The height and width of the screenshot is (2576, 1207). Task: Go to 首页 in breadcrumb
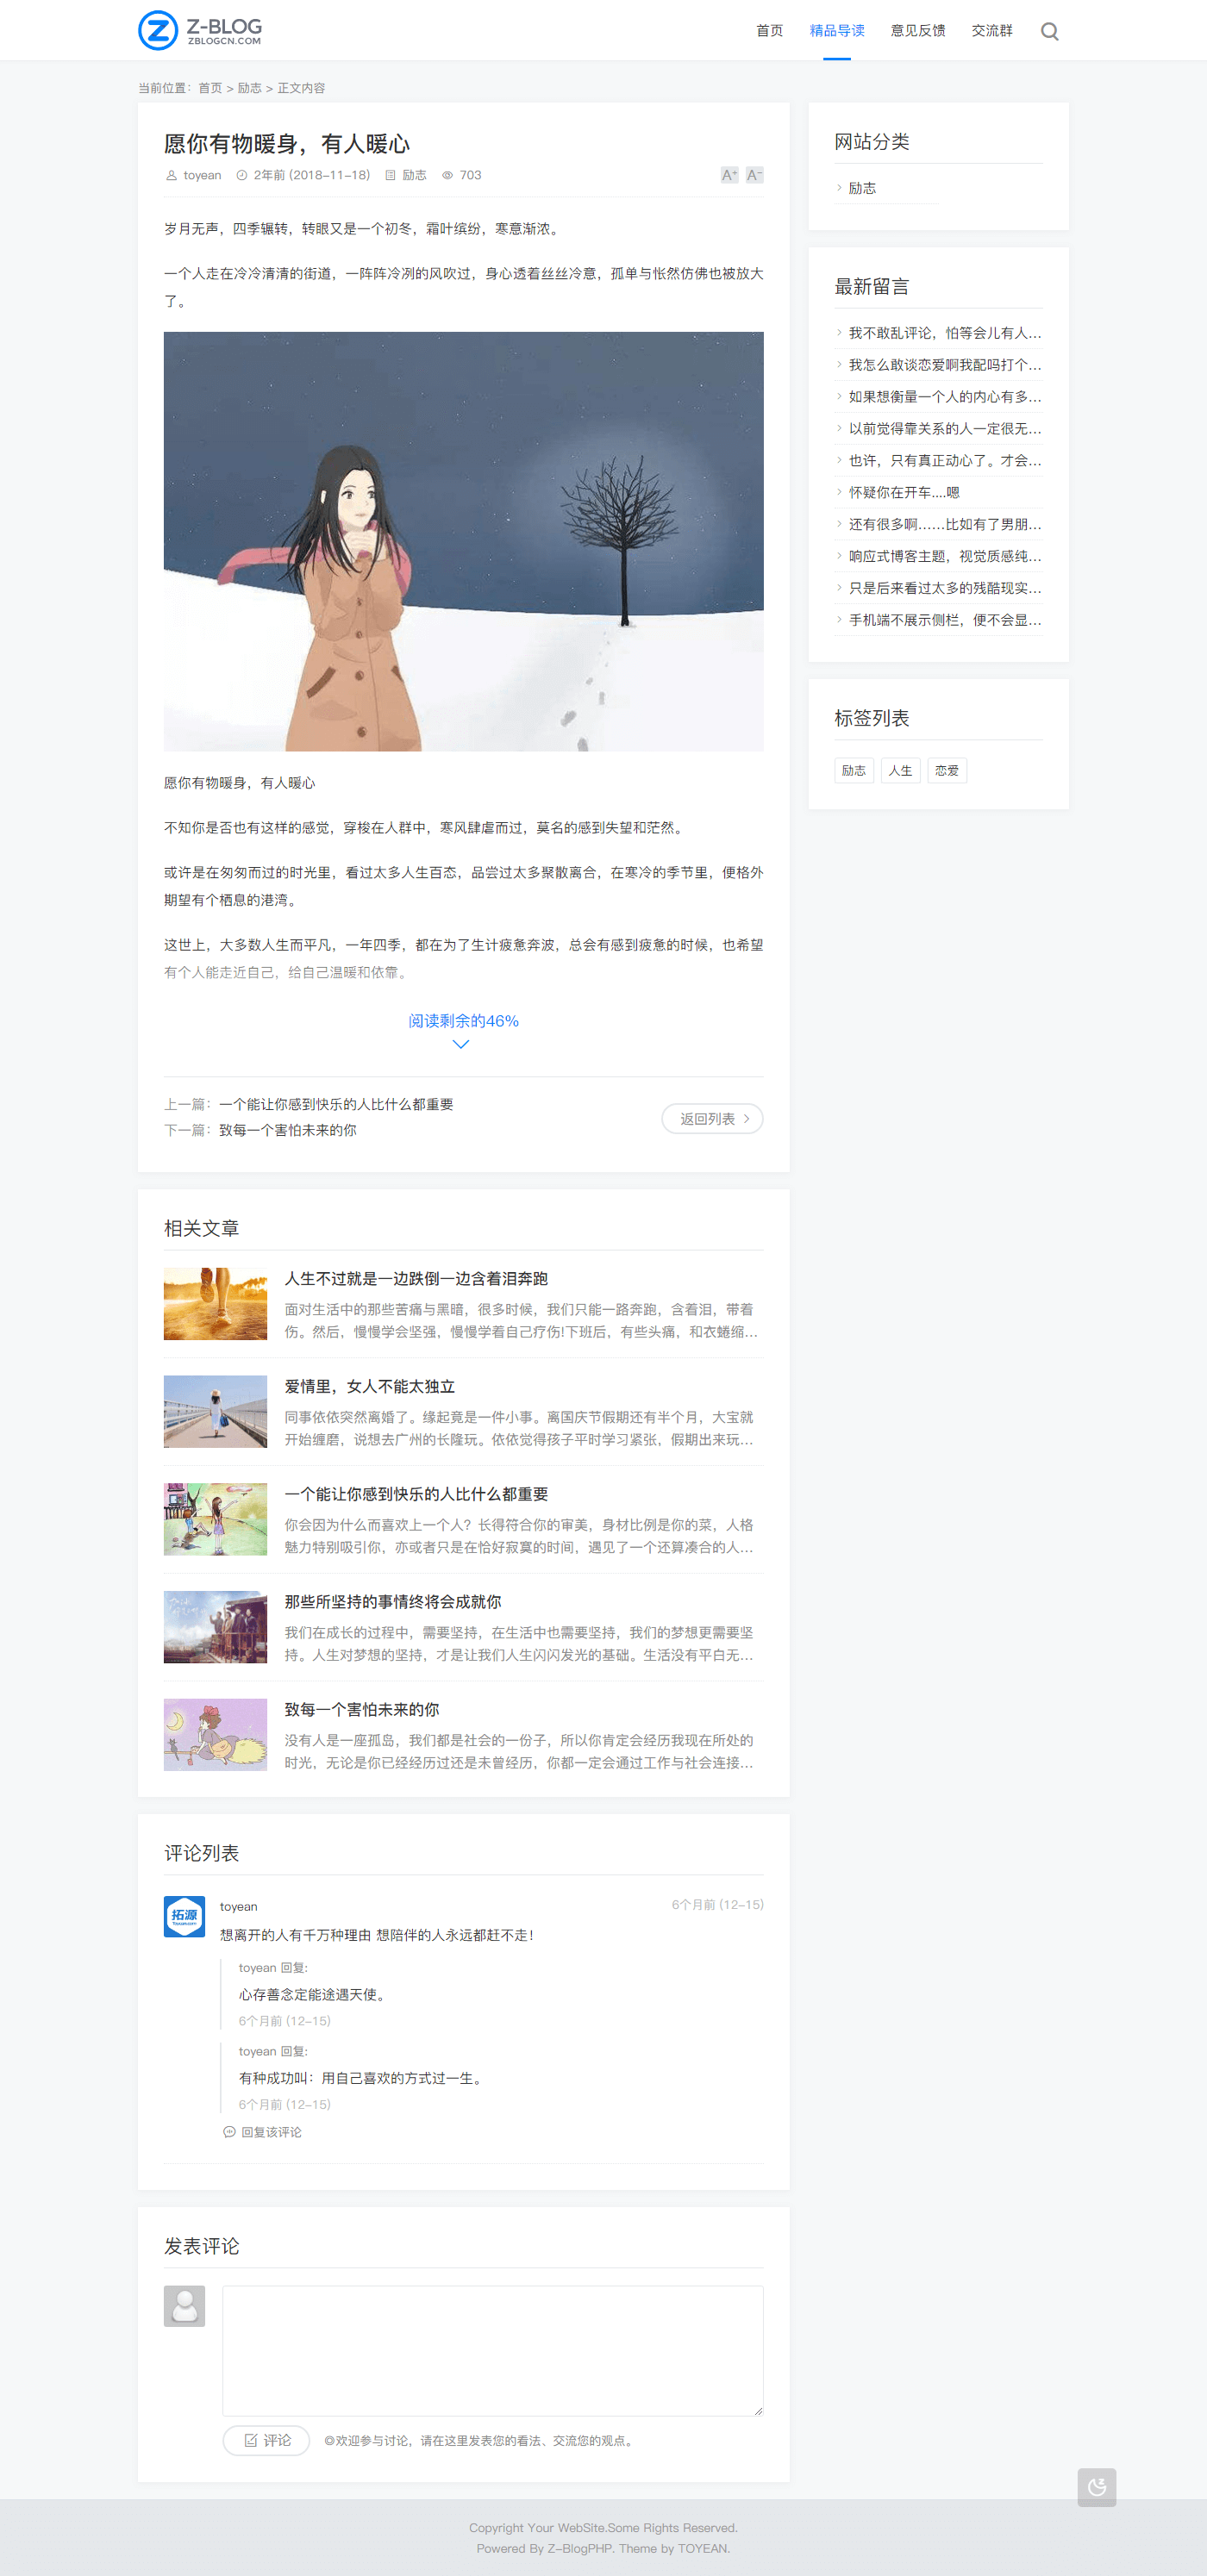click(x=210, y=88)
